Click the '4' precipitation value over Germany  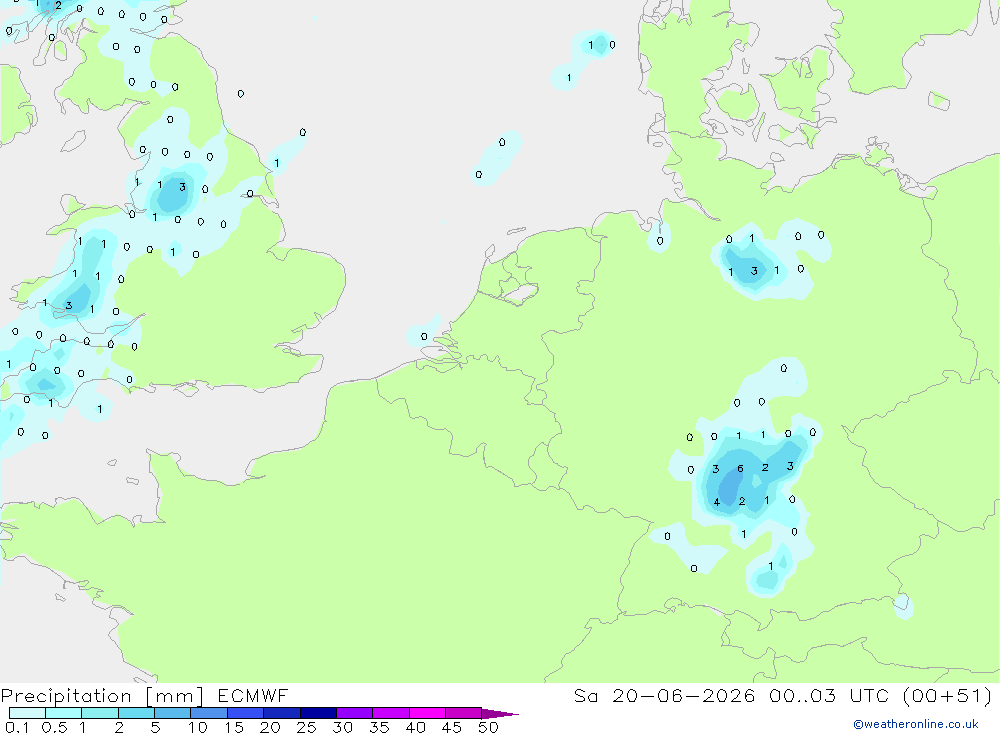[717, 502]
